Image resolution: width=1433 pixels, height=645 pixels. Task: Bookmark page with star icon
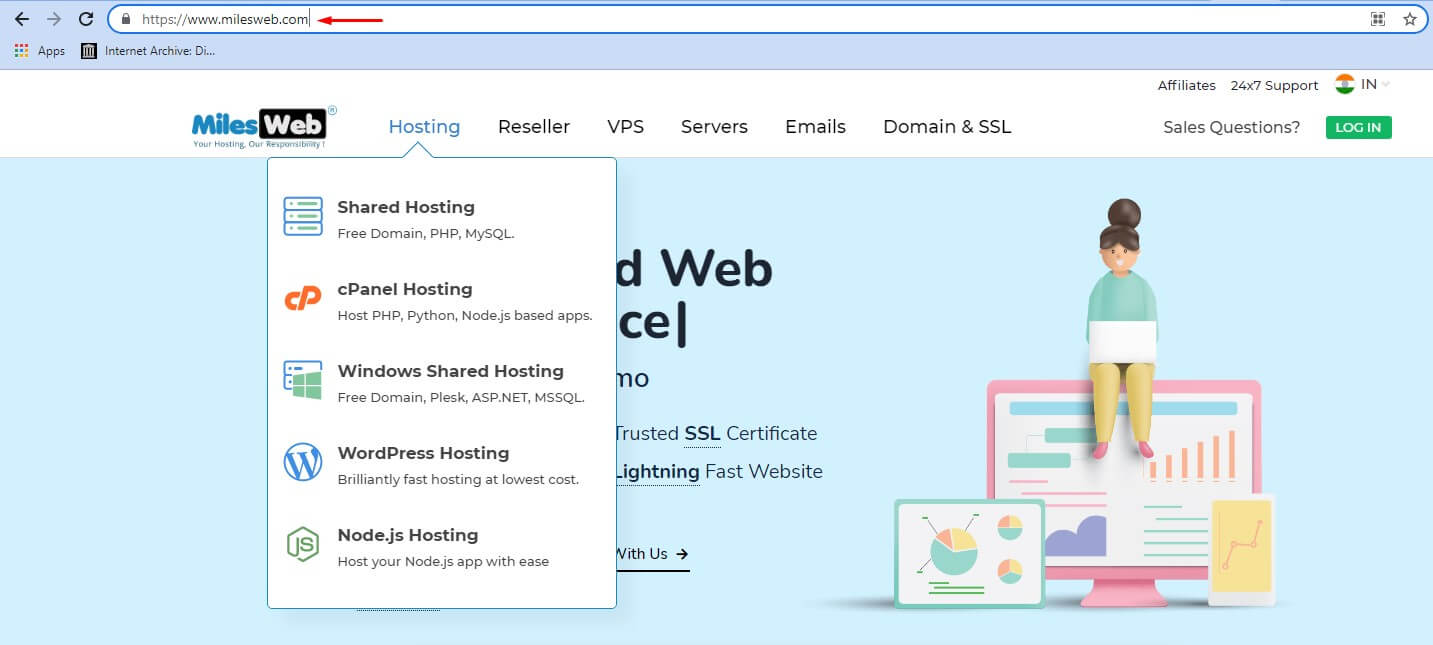pos(1410,19)
